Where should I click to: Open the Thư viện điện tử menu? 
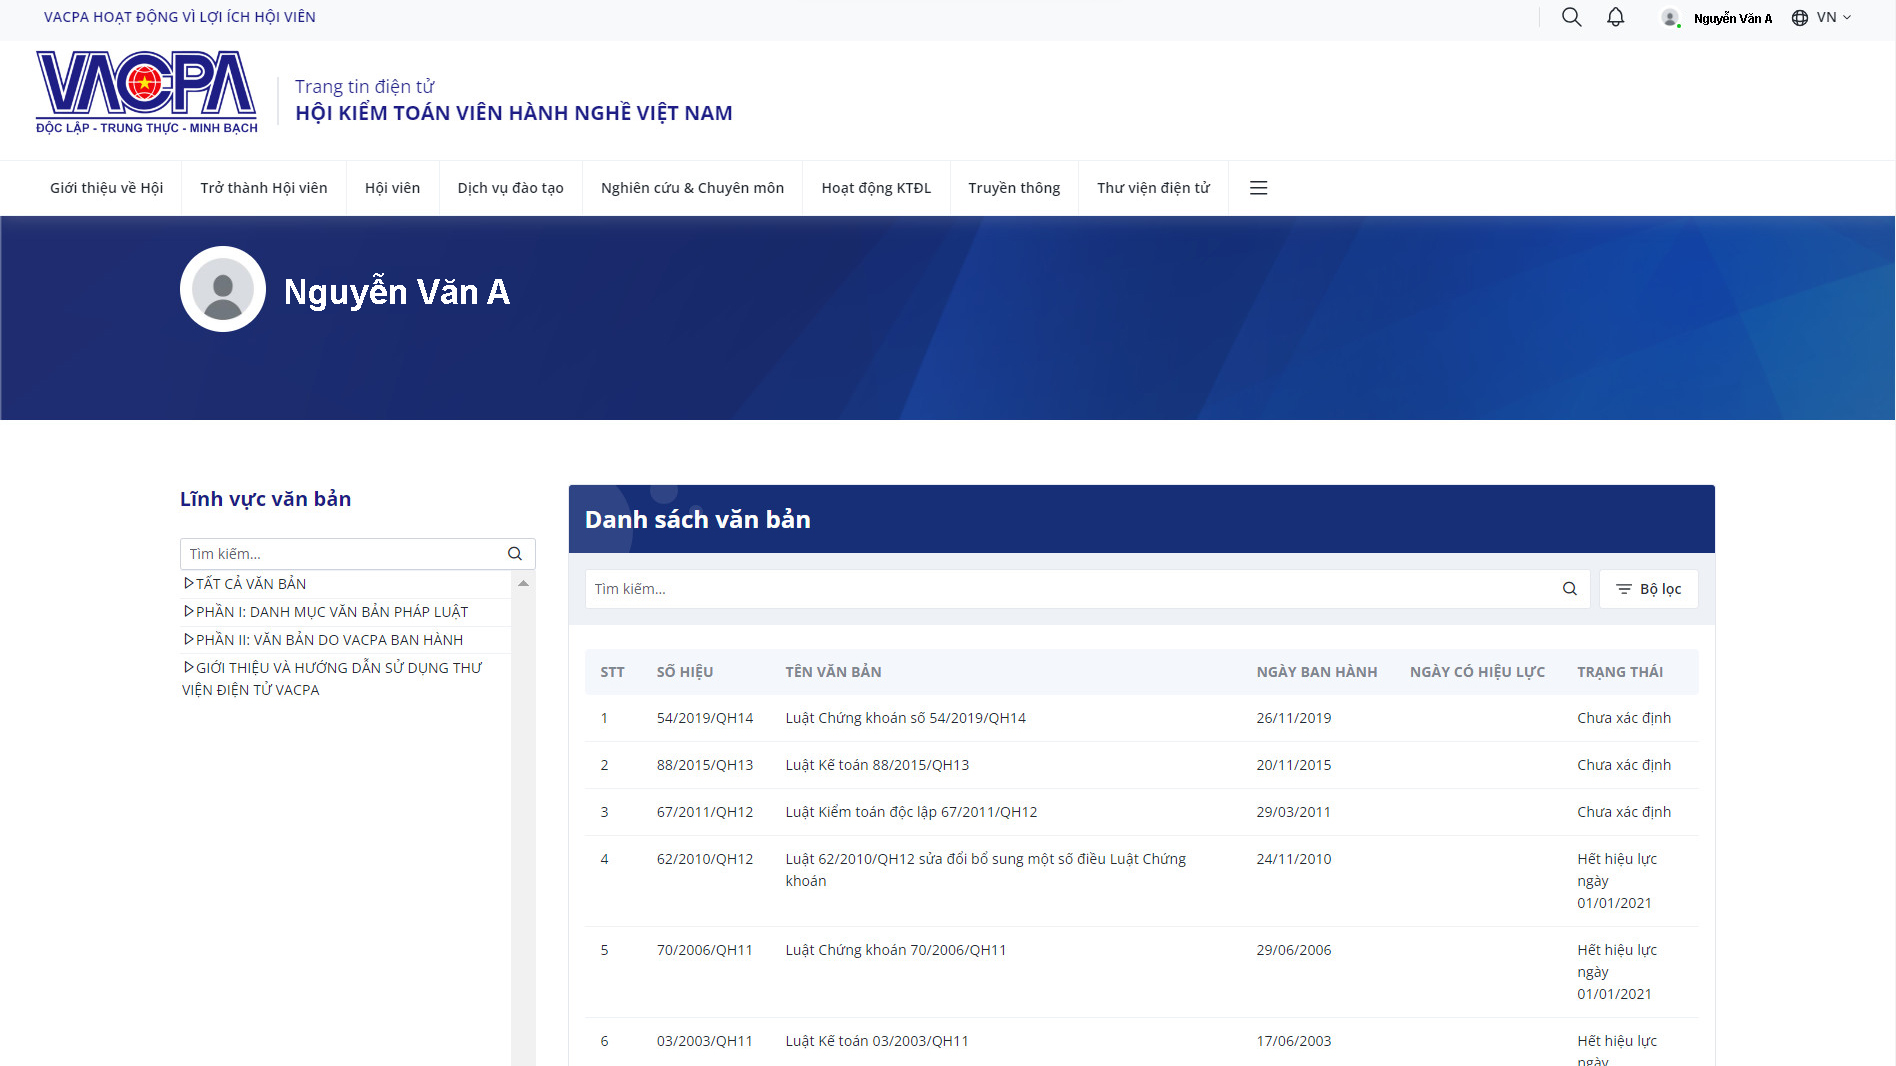click(1153, 187)
